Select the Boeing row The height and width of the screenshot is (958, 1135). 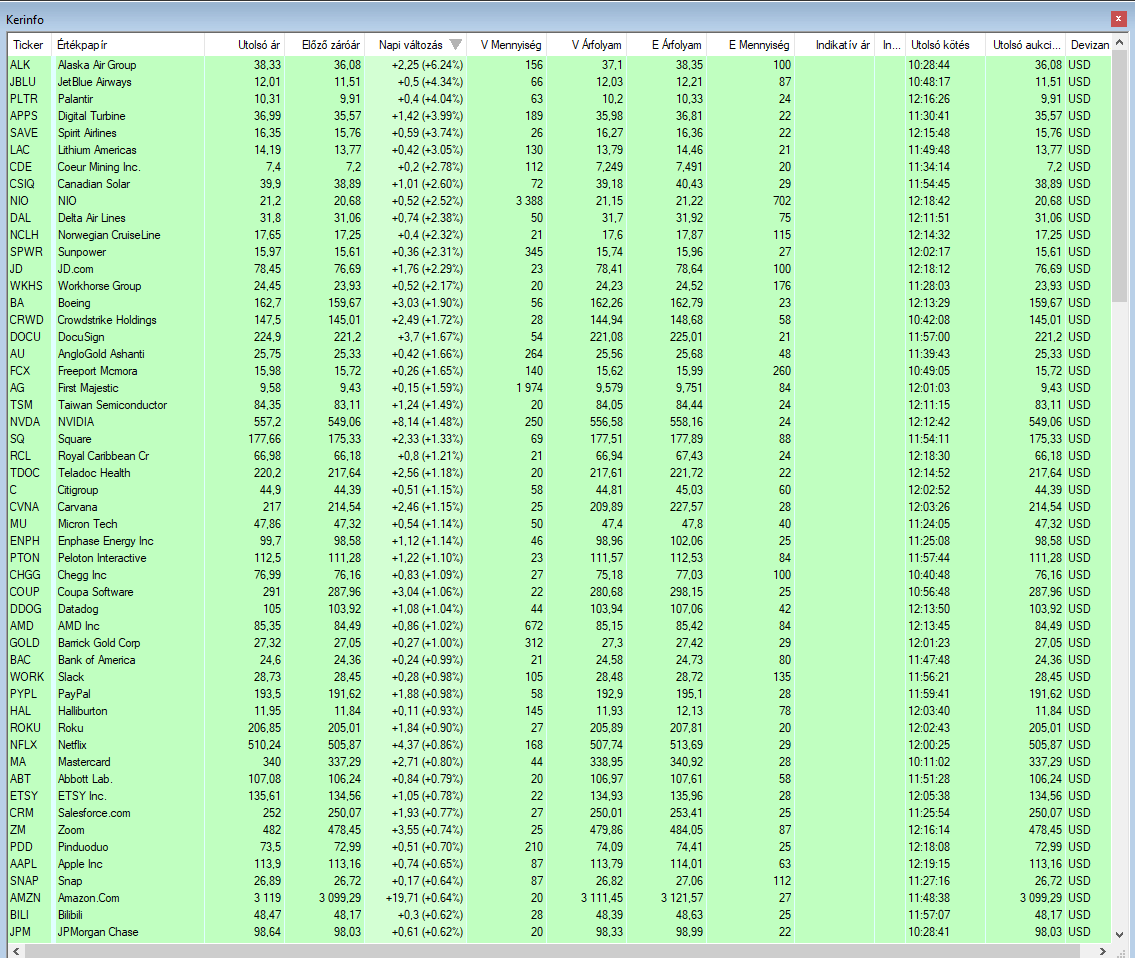click(560, 303)
